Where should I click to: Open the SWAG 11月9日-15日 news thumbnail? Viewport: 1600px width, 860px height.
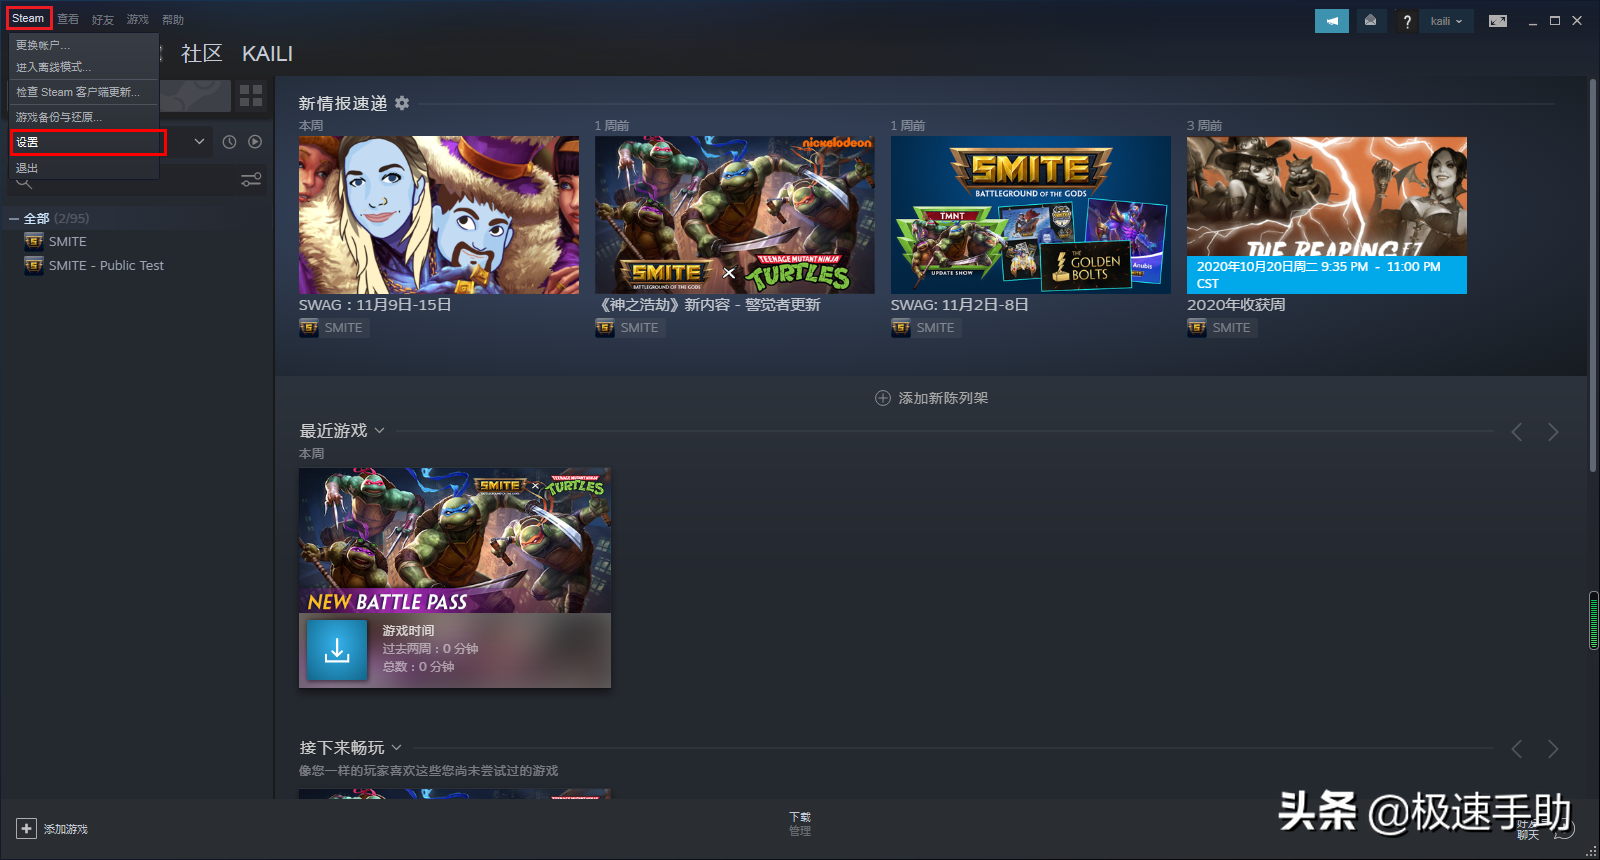[439, 215]
